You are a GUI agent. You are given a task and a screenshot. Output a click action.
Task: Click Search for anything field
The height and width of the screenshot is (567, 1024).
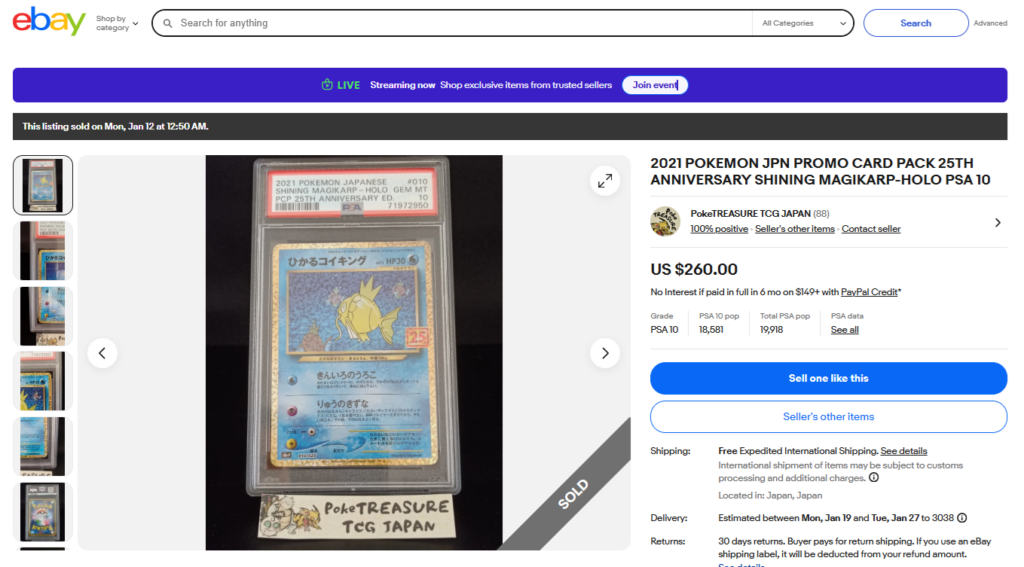pyautogui.click(x=464, y=23)
